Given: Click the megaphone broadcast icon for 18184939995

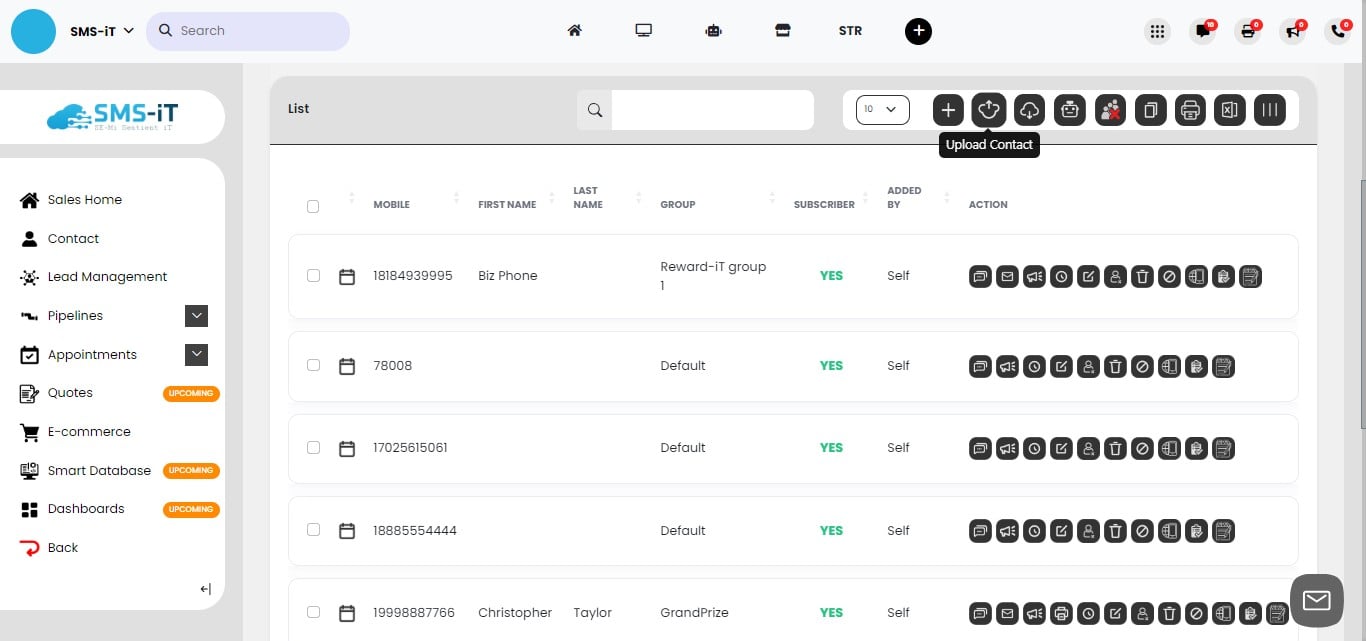Looking at the screenshot, I should [x=1034, y=276].
